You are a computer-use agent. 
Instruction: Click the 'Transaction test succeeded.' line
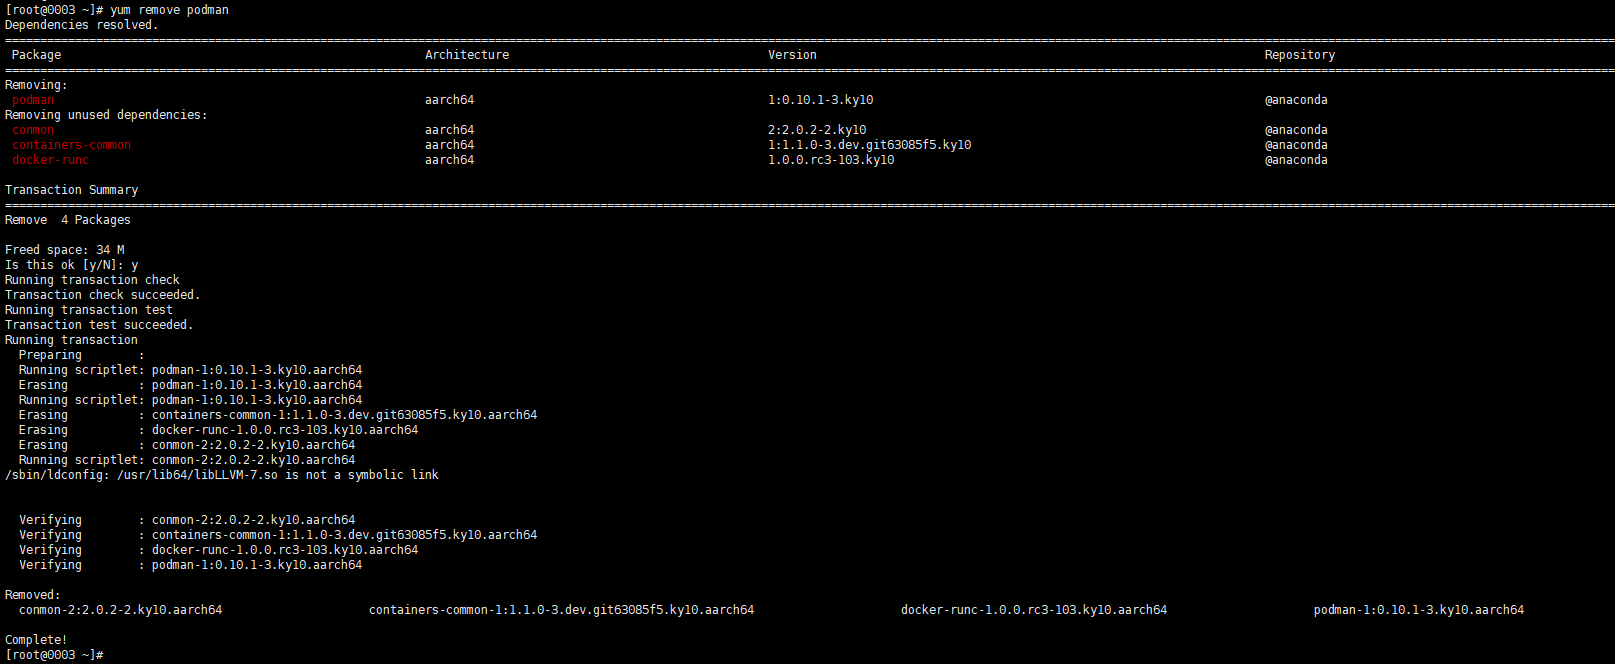pyautogui.click(x=99, y=325)
